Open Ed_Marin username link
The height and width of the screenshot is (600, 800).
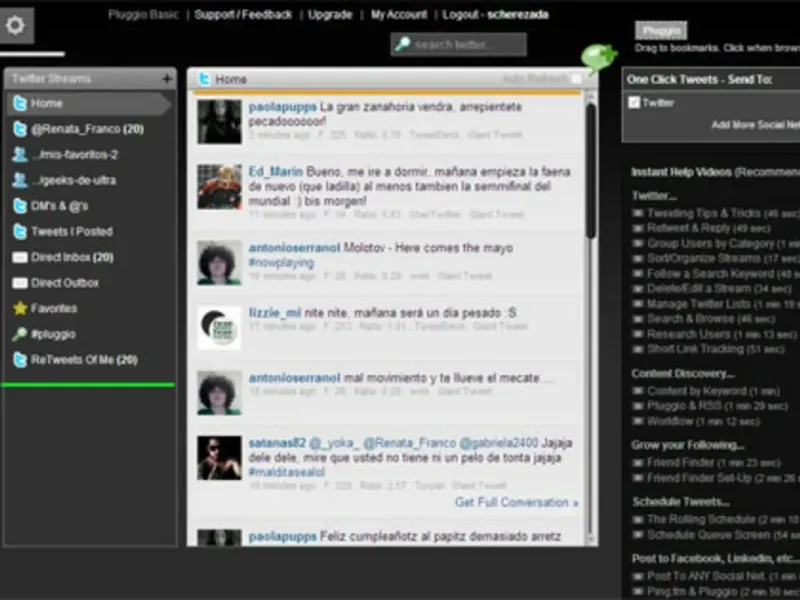pyautogui.click(x=276, y=171)
